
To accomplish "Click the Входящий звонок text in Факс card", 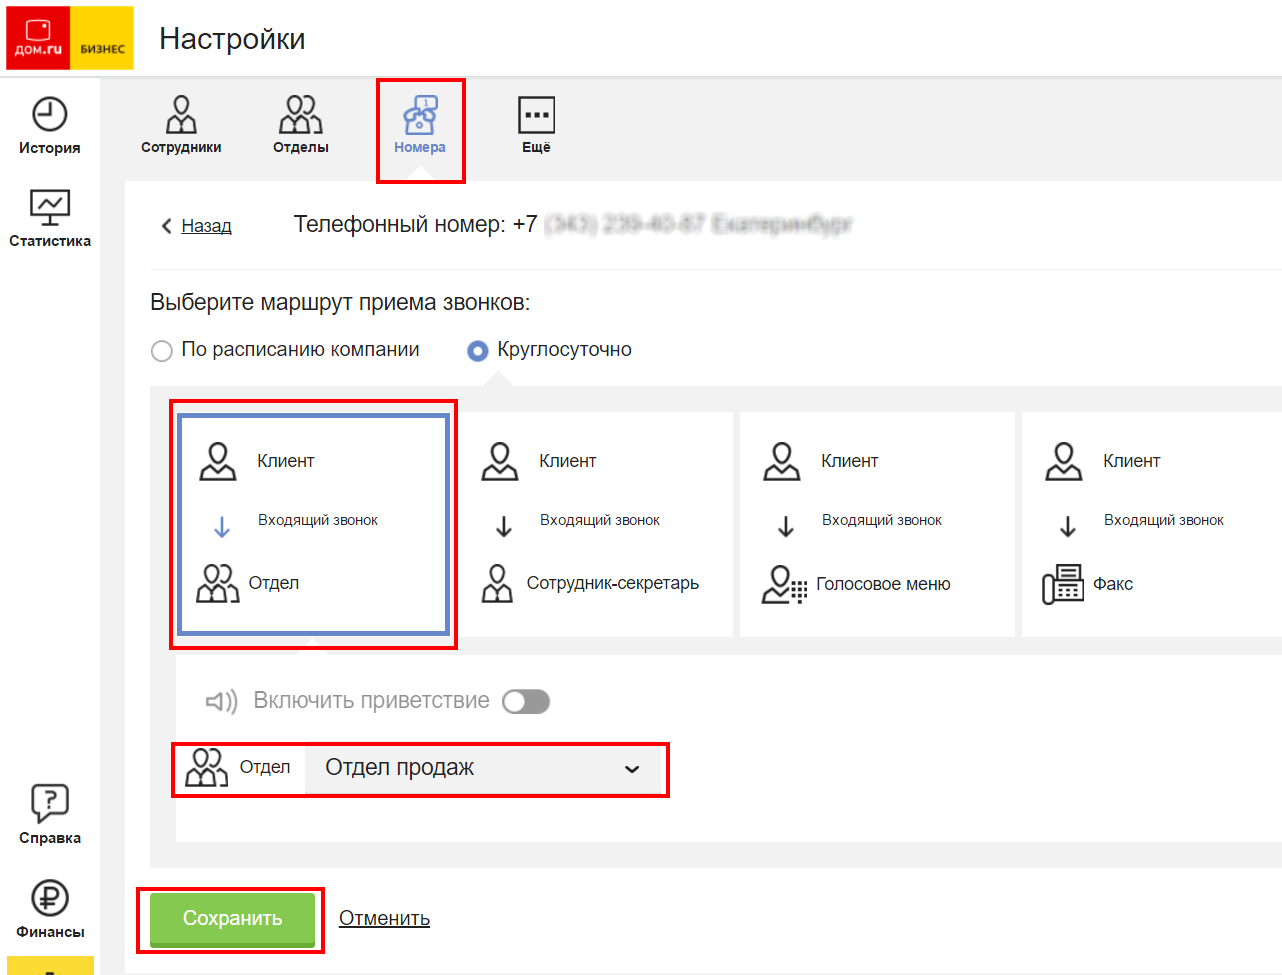I will coord(1164,520).
